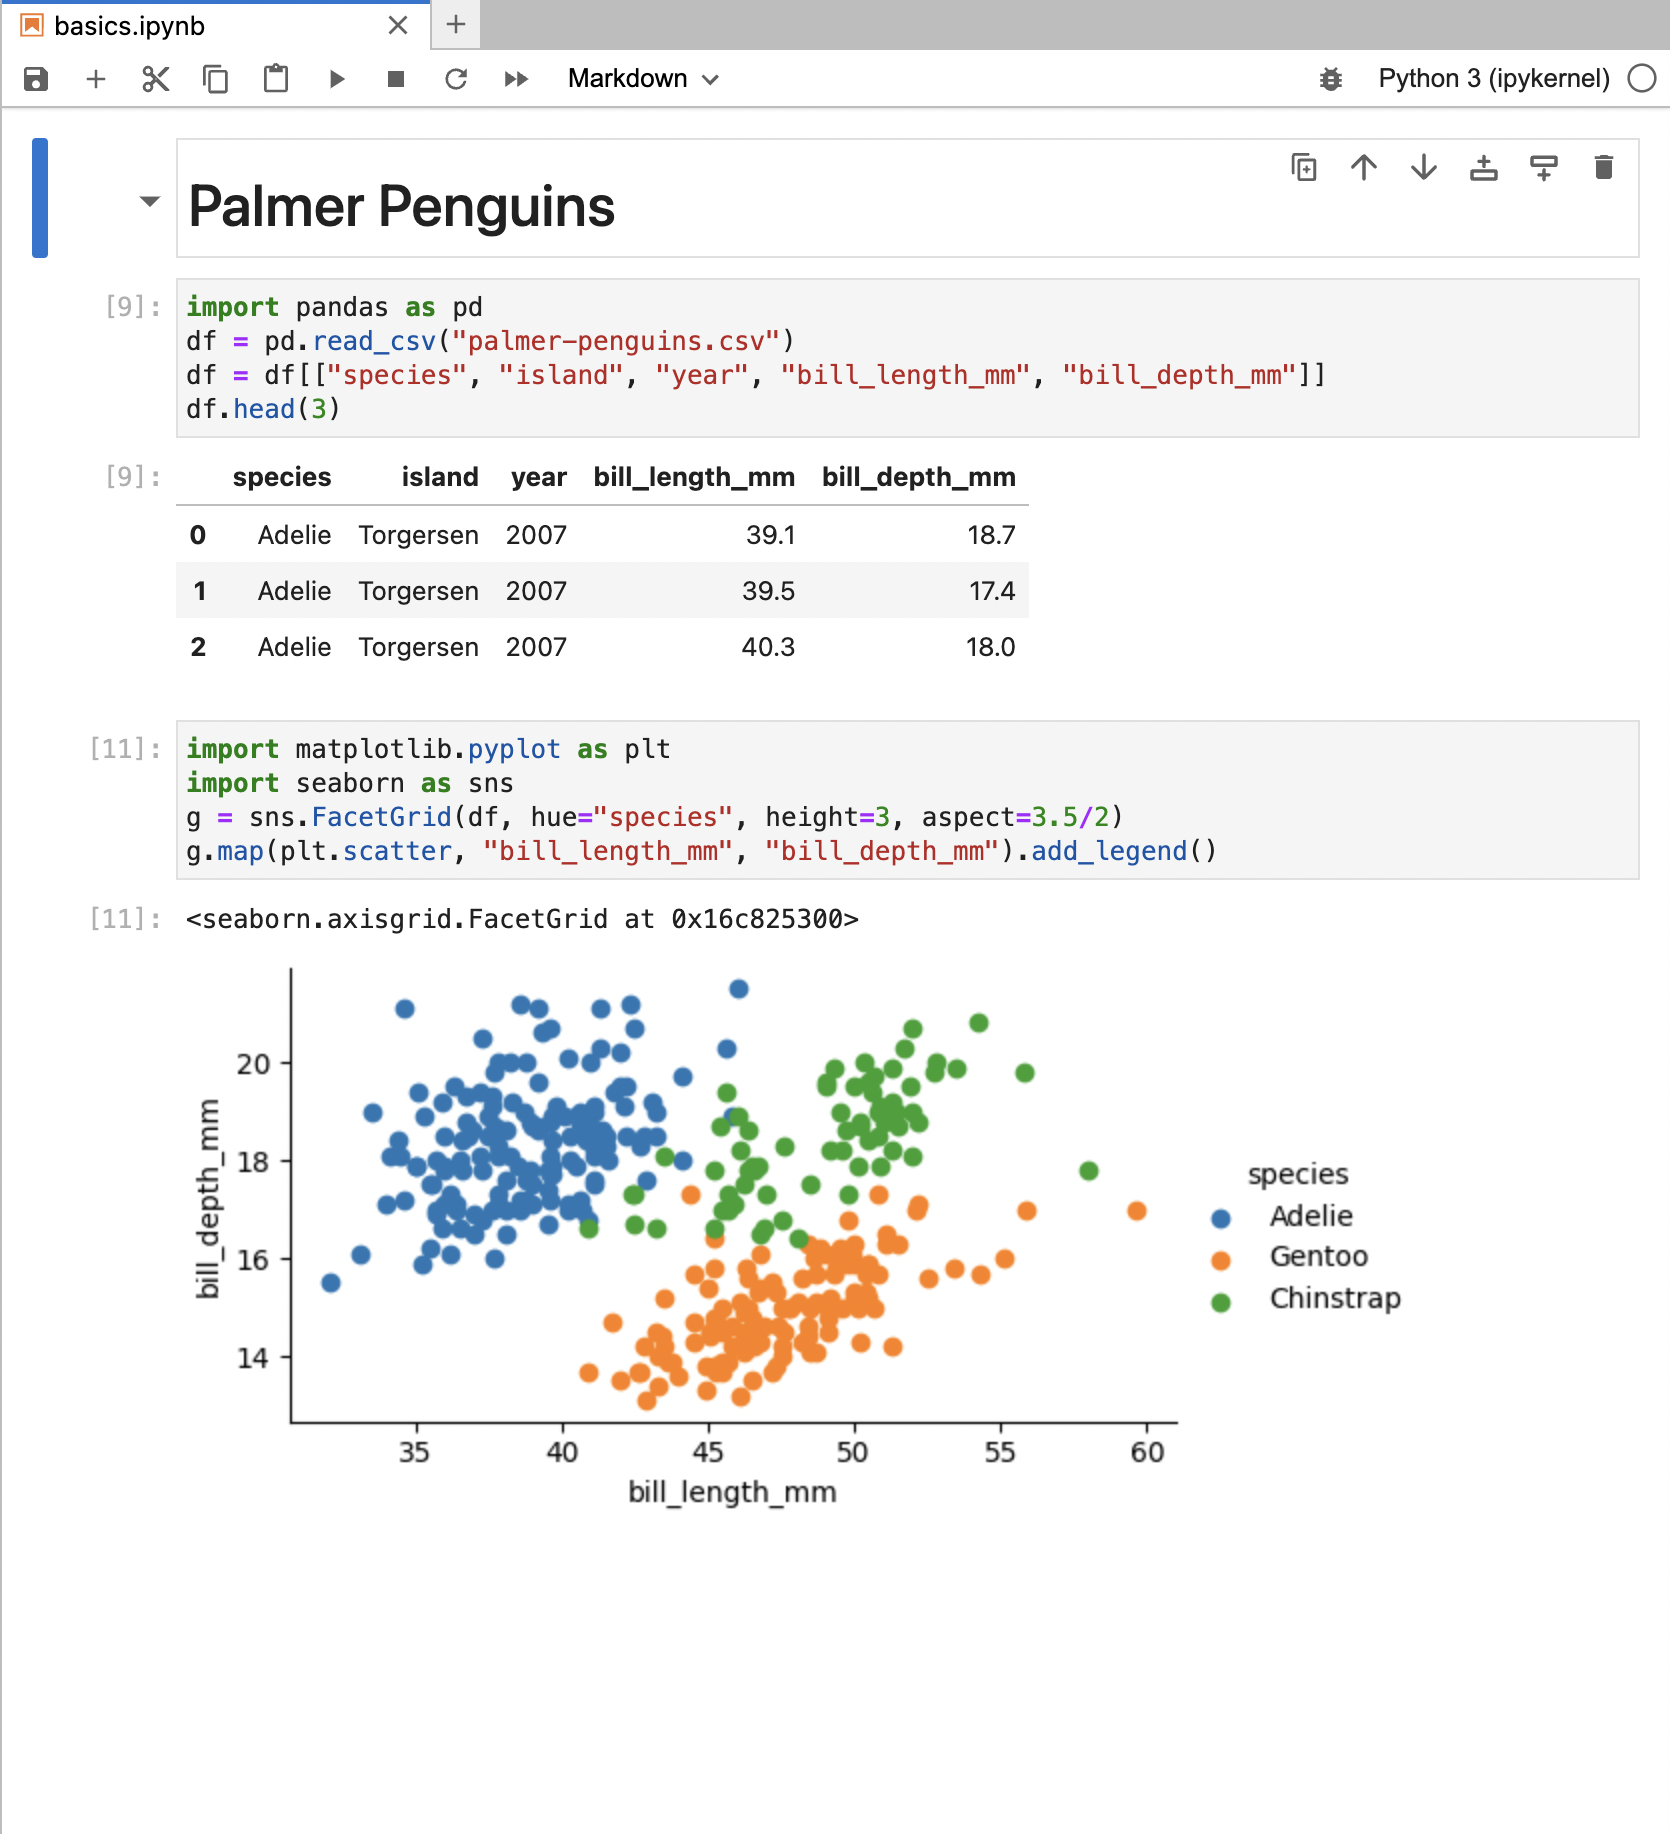Viewport: 1670px width, 1834px height.
Task: Open the Markdown cell type dropdown
Action: tap(643, 79)
